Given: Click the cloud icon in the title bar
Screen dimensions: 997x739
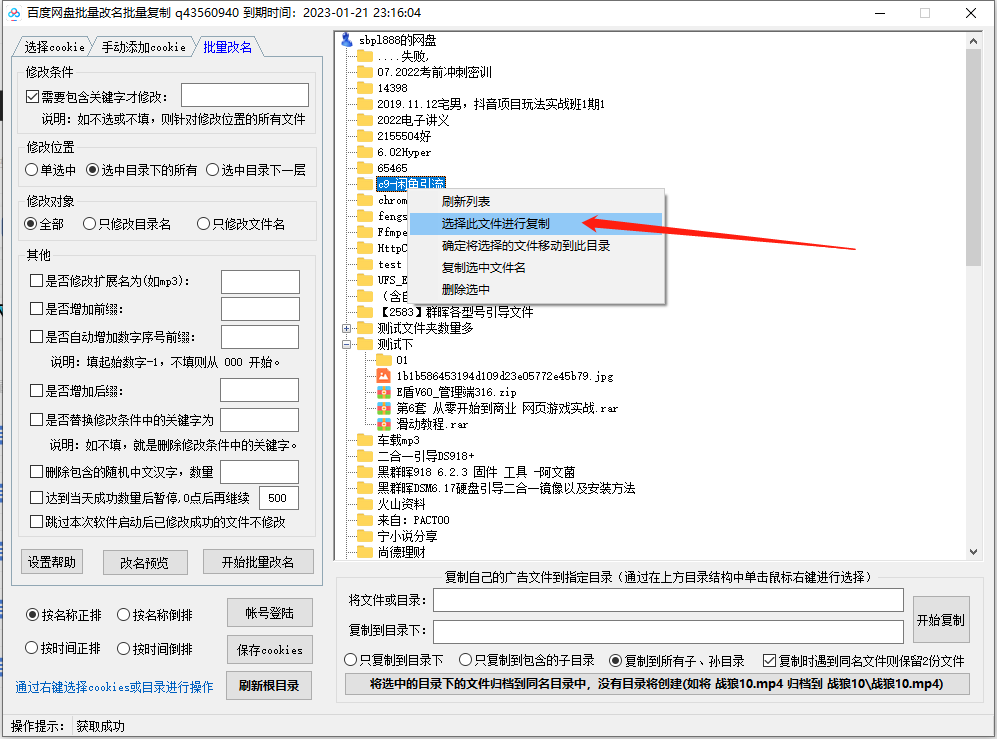Looking at the screenshot, I should tap(16, 13).
